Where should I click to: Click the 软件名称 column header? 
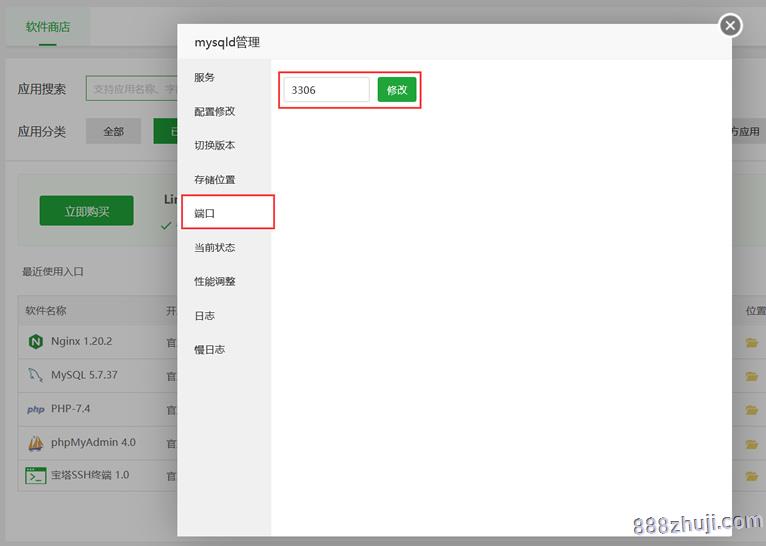coord(46,311)
